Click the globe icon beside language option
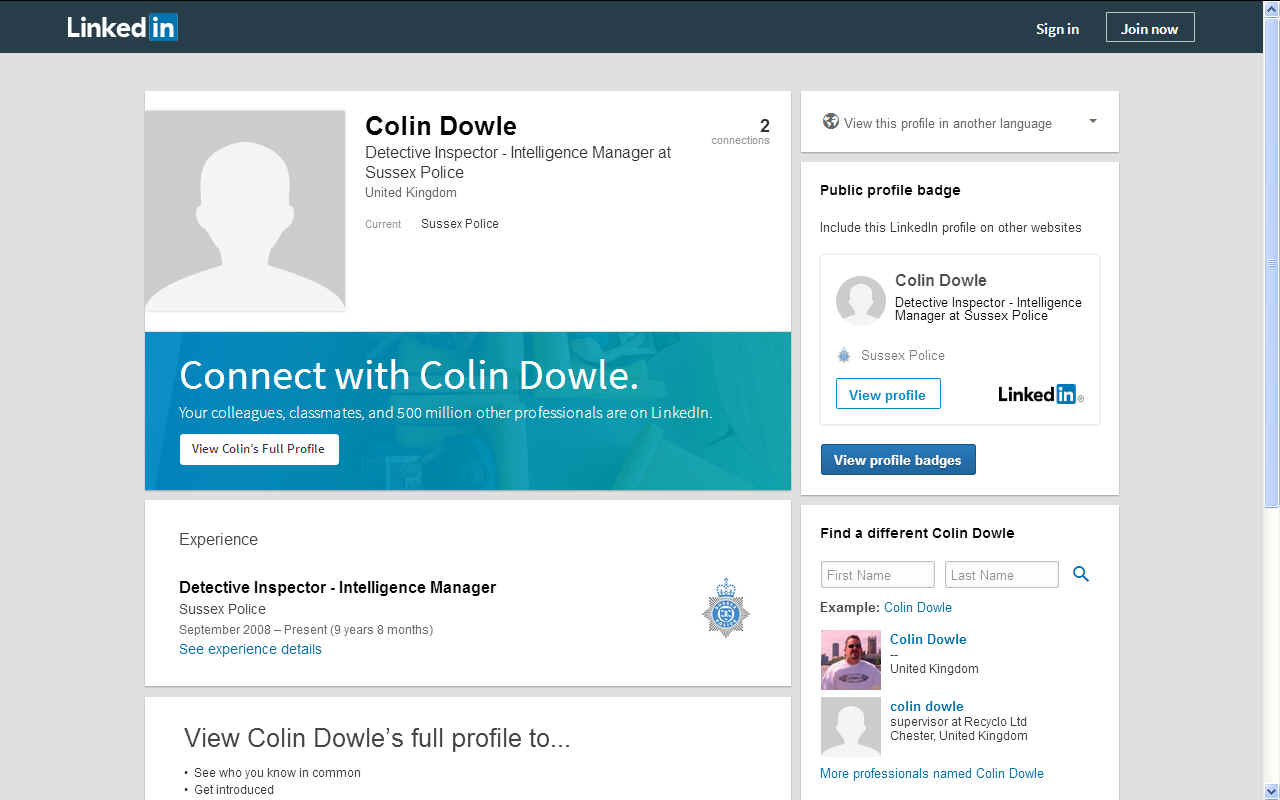The height and width of the screenshot is (800, 1280). pos(830,122)
